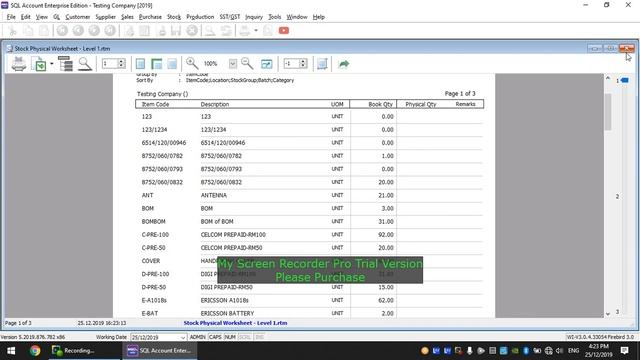The width and height of the screenshot is (640, 360).
Task: Toggle the report outline panel icon
Action: point(65,64)
